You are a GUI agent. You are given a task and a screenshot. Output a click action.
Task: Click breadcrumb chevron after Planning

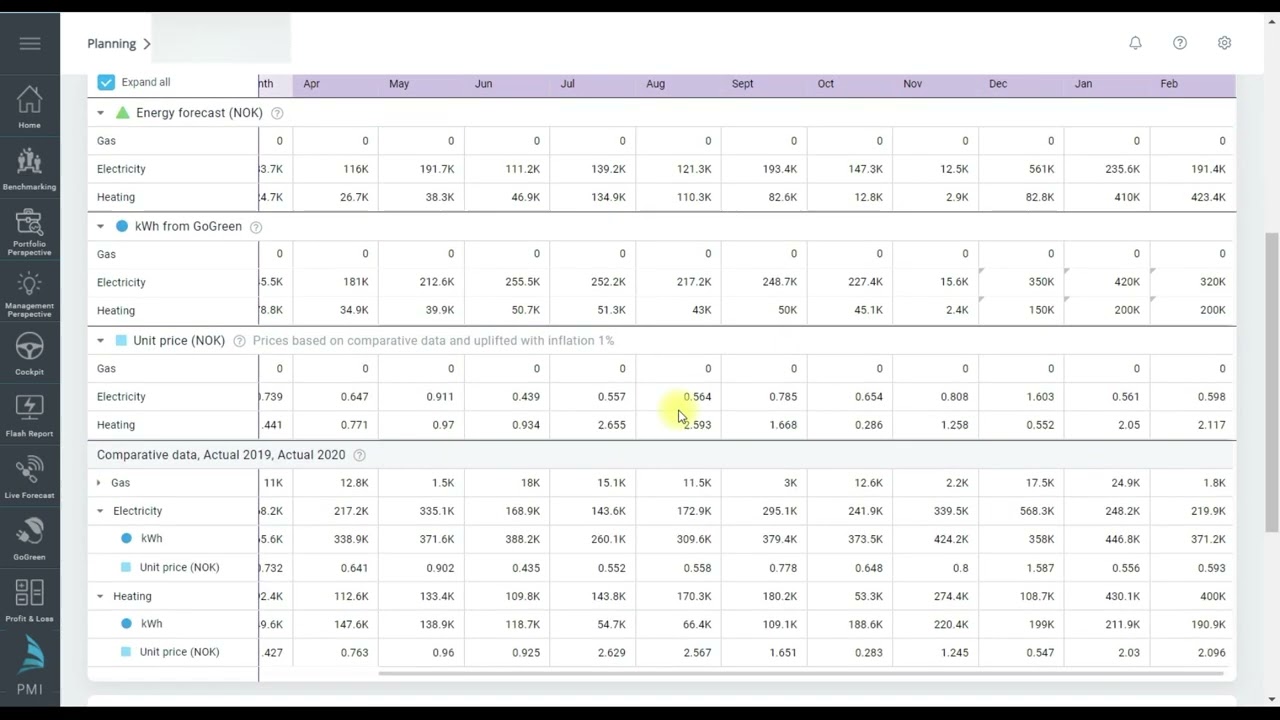click(146, 43)
